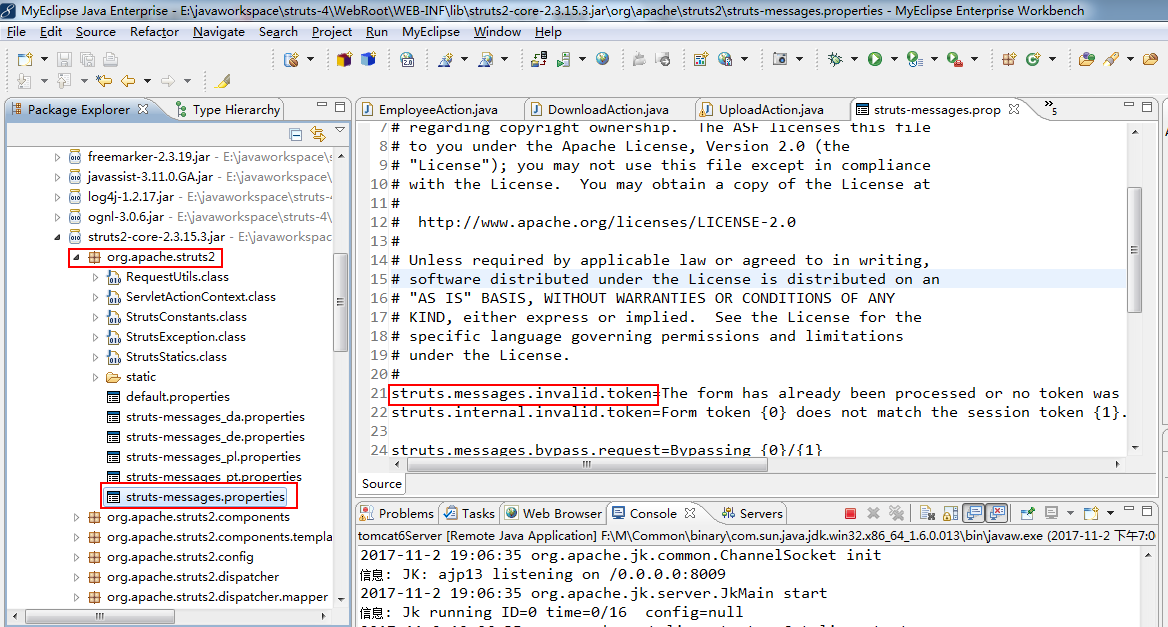1168x627 pixels.
Task: Click the Last Edit Location arrow icon
Action: point(104,80)
